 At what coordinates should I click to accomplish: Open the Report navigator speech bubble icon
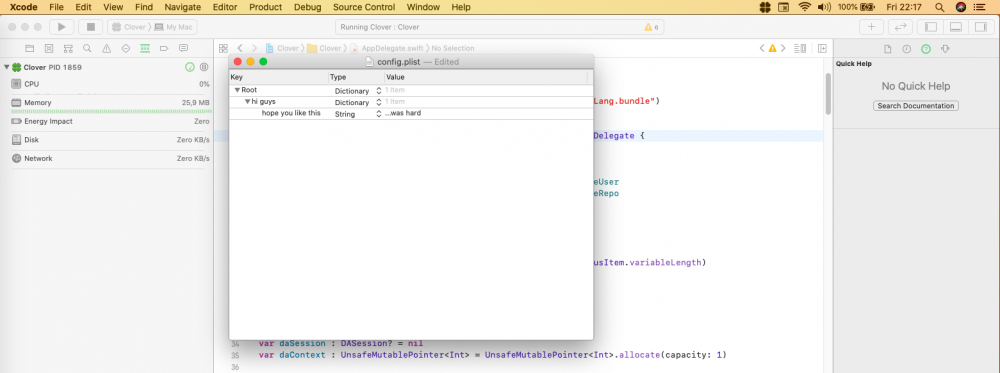click(x=184, y=48)
